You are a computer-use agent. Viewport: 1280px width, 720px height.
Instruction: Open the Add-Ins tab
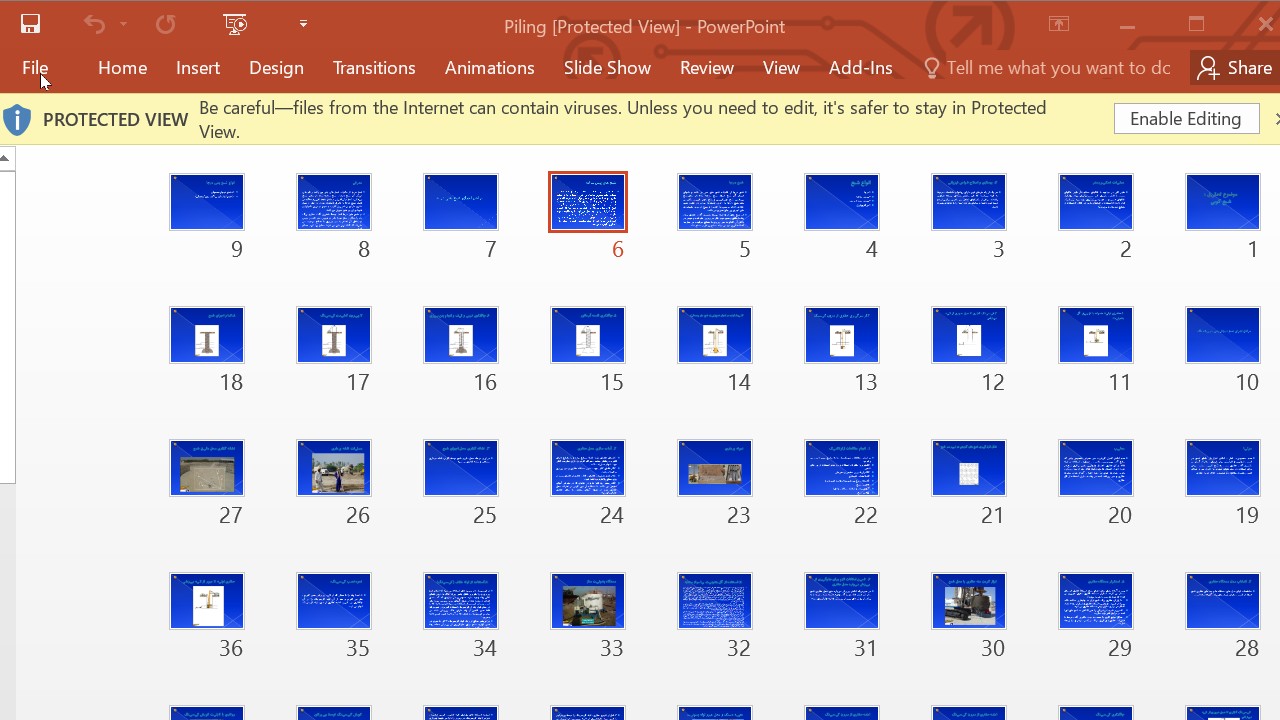coord(860,68)
